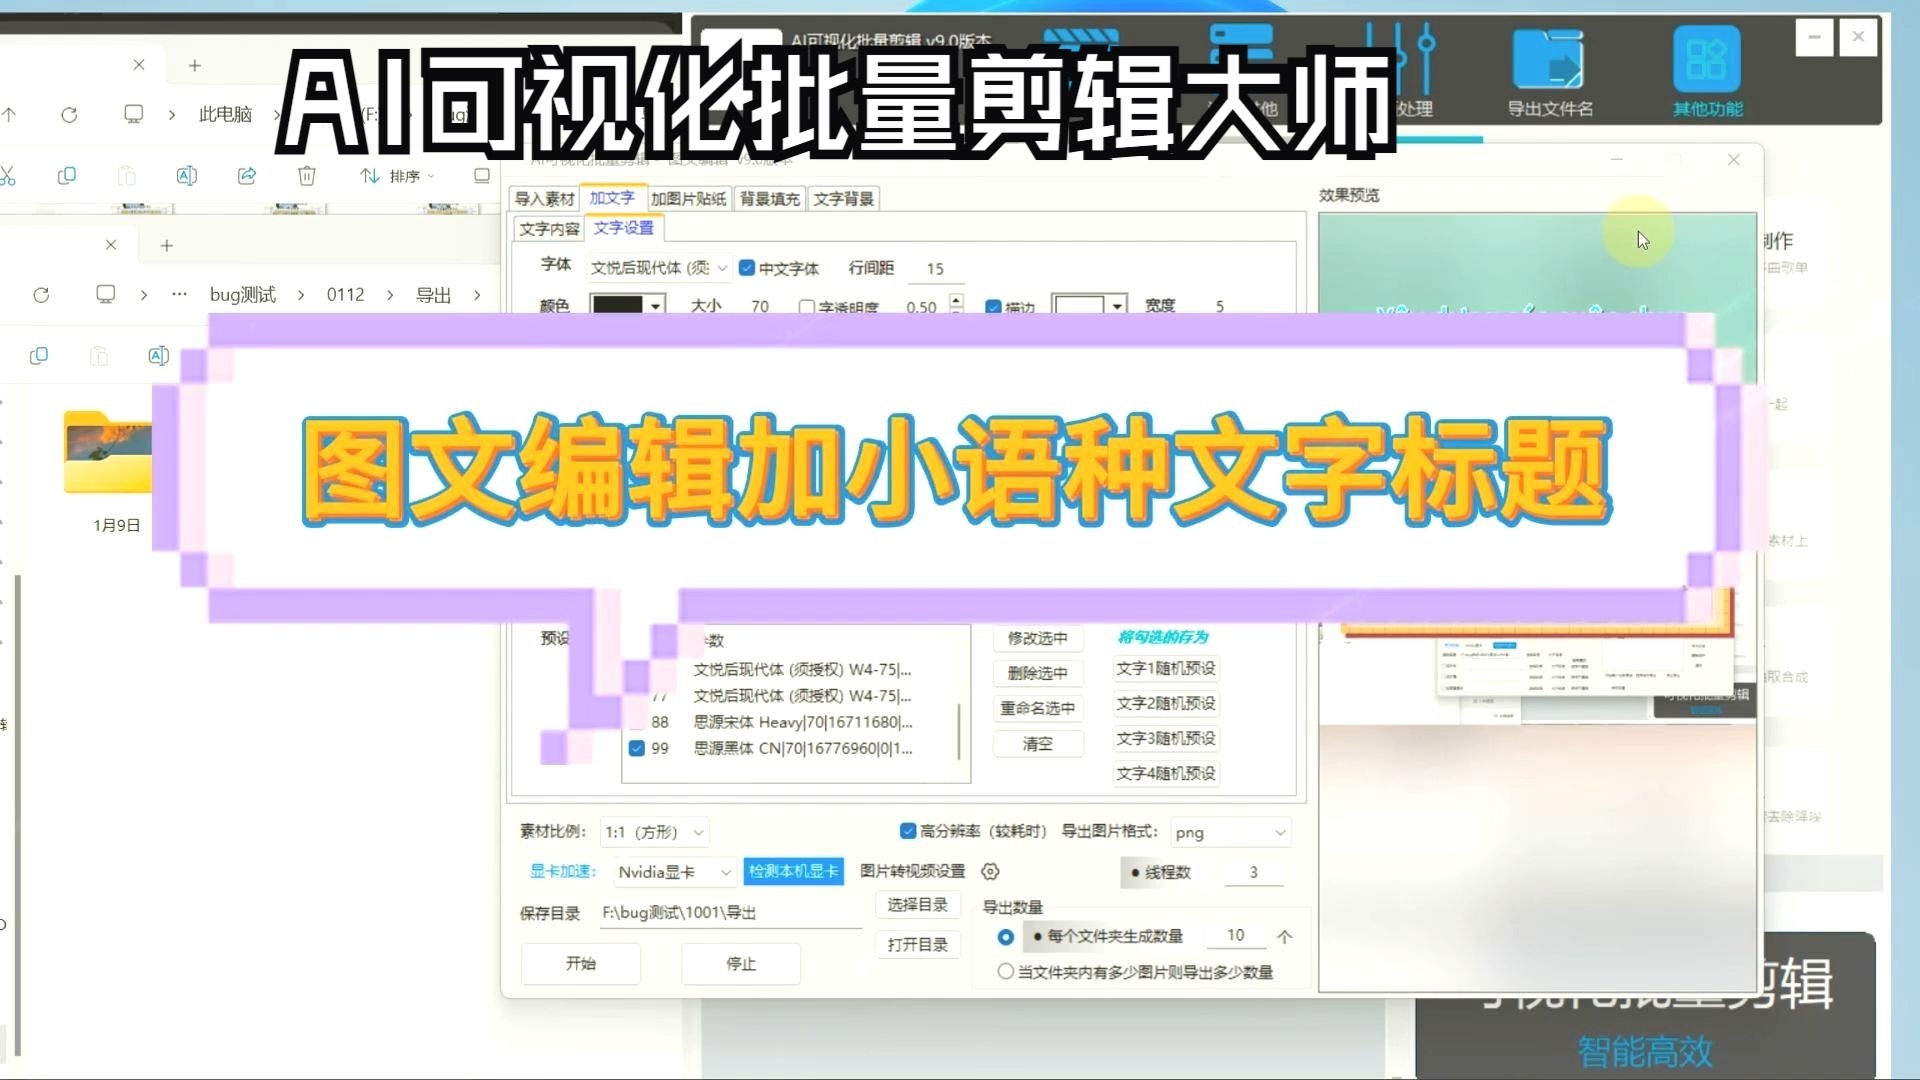Close the tab in the lower Explorer window

click(111, 245)
